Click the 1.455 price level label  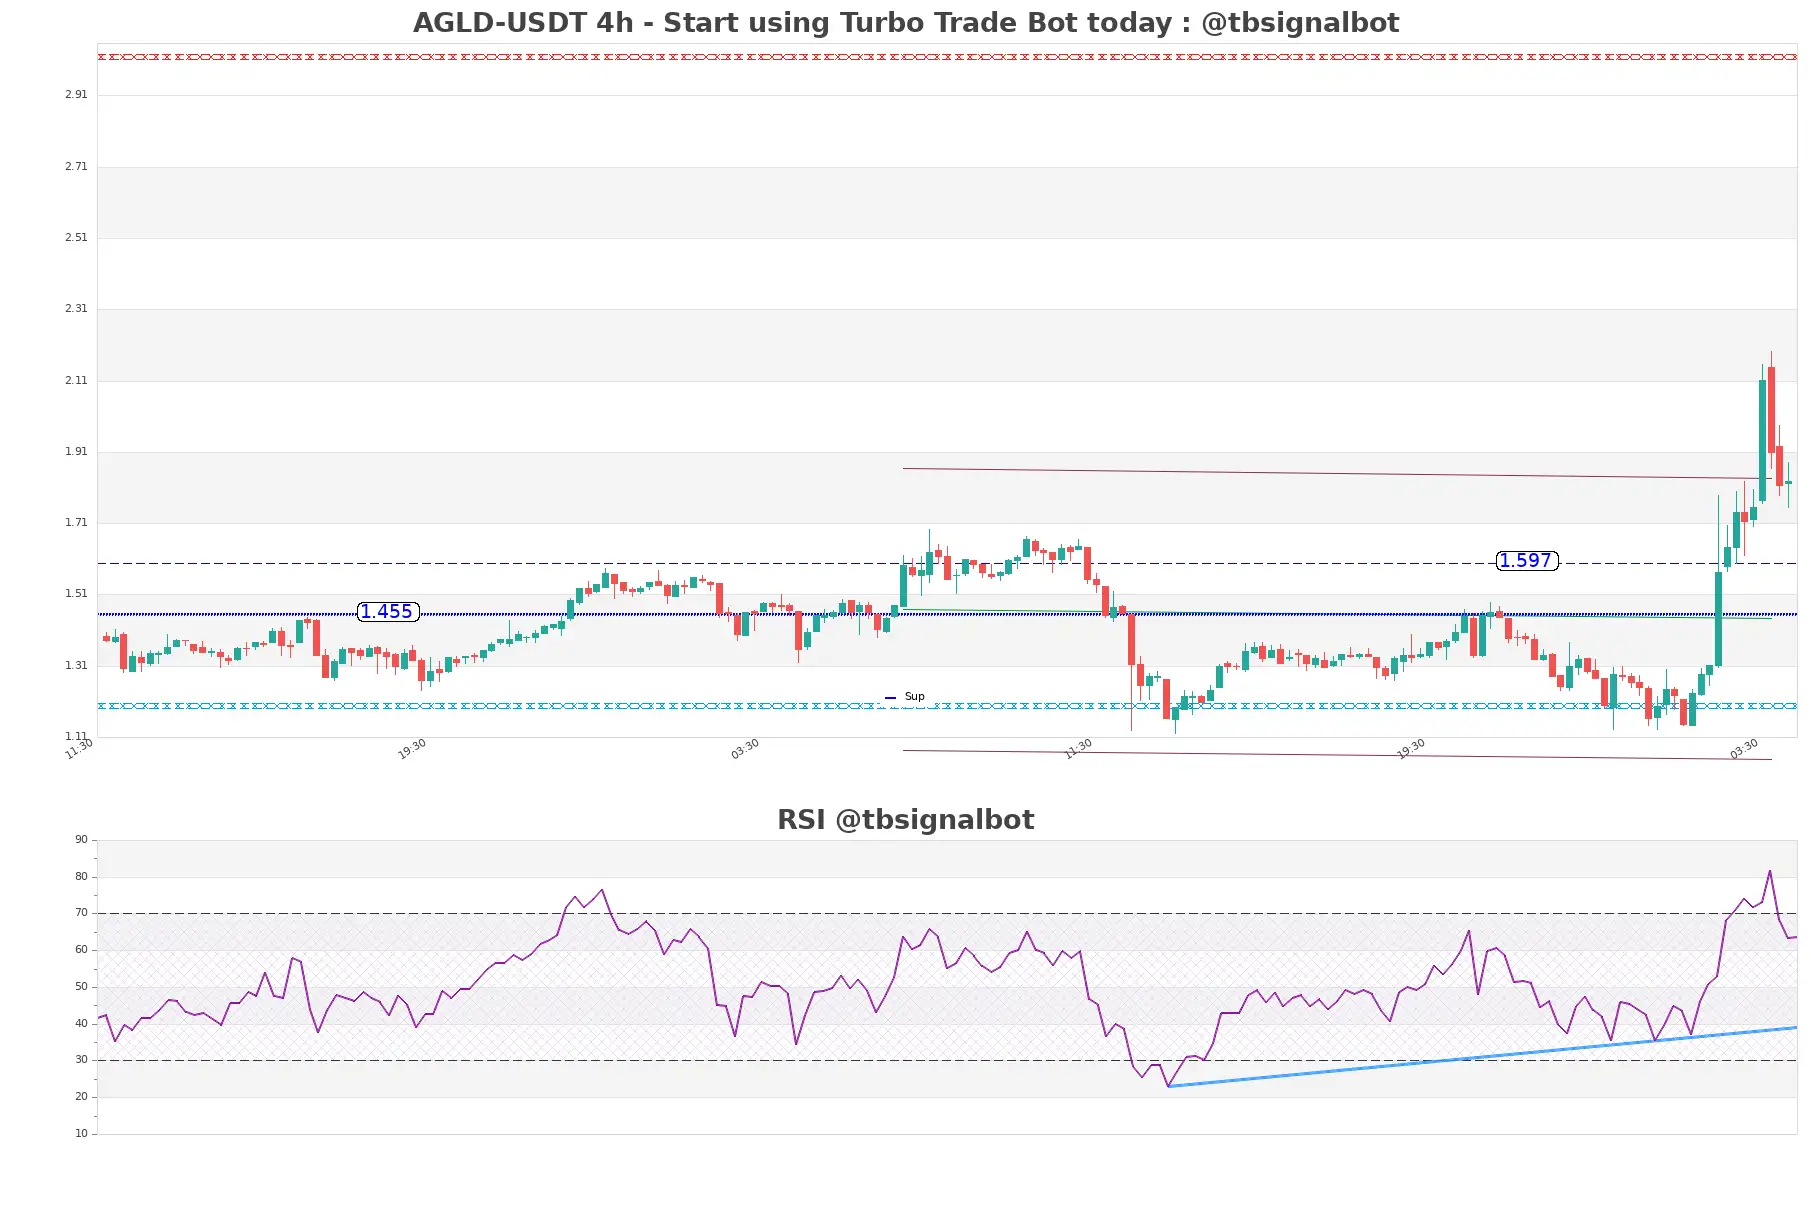tap(387, 612)
